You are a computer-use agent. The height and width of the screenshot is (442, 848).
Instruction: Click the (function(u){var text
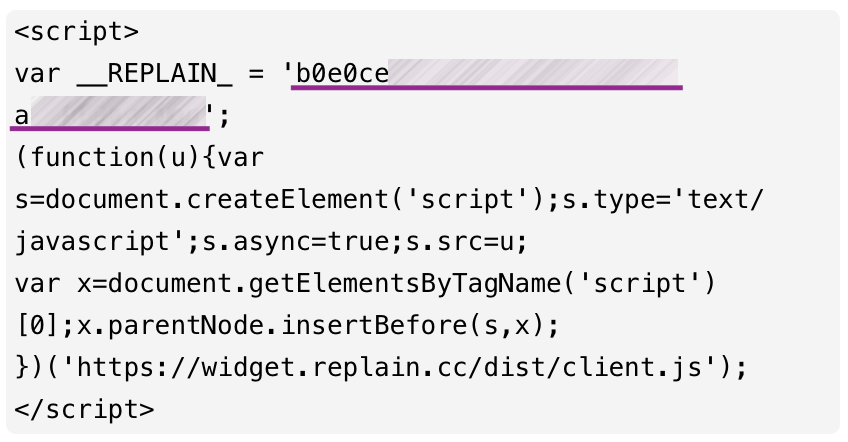coord(139,158)
